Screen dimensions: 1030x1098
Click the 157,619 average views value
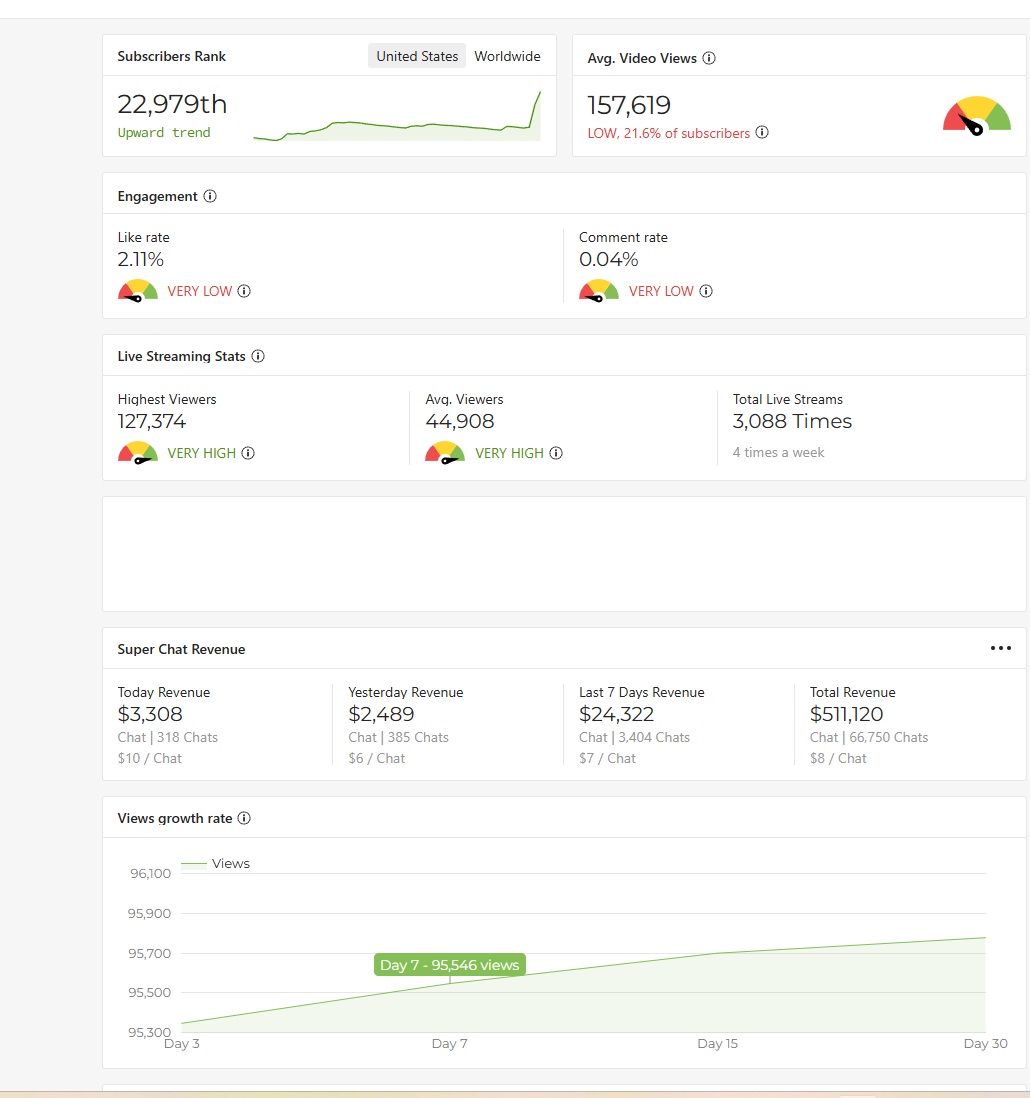[629, 105]
